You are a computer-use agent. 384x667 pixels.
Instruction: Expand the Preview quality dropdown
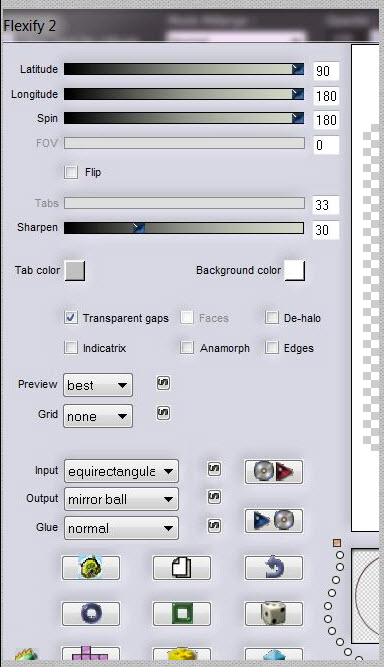pyautogui.click(x=98, y=385)
